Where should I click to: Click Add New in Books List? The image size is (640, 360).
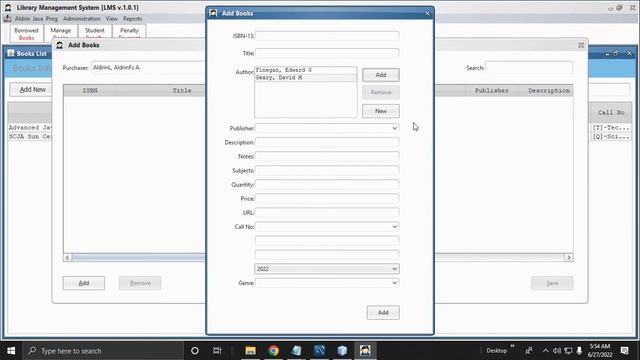coord(33,90)
